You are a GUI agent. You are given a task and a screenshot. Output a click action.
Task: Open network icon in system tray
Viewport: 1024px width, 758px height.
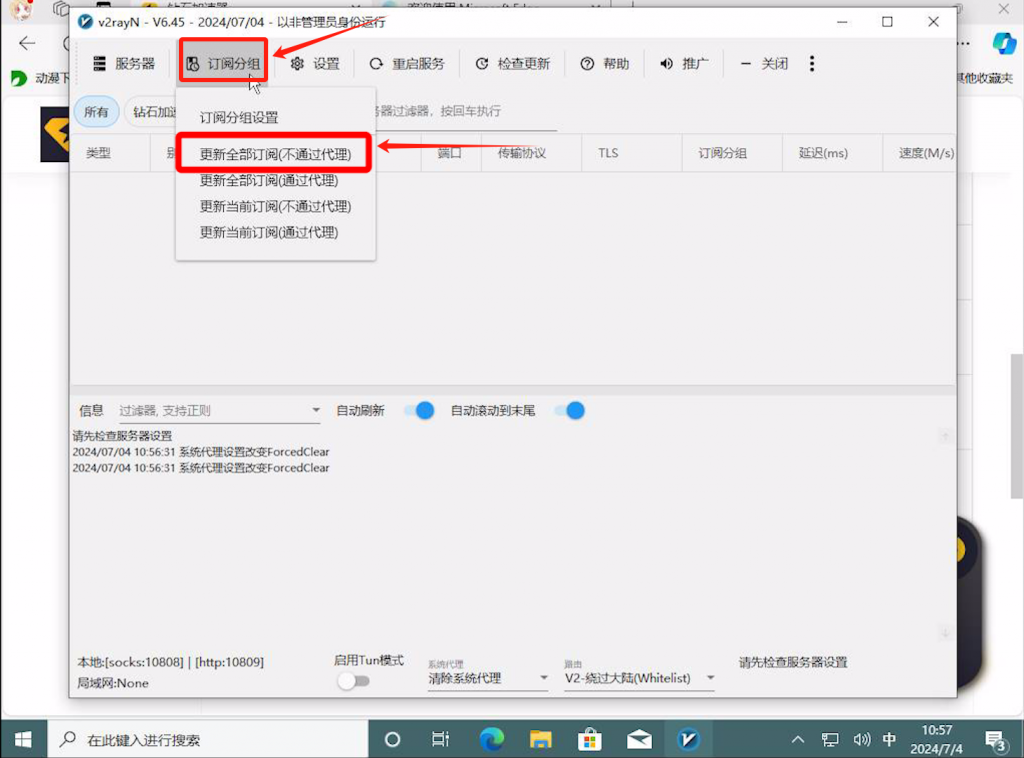[829, 740]
